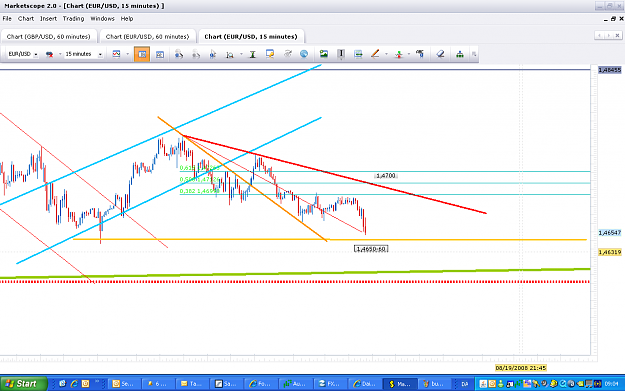Click the tab scroll right arrow

click(608, 35)
